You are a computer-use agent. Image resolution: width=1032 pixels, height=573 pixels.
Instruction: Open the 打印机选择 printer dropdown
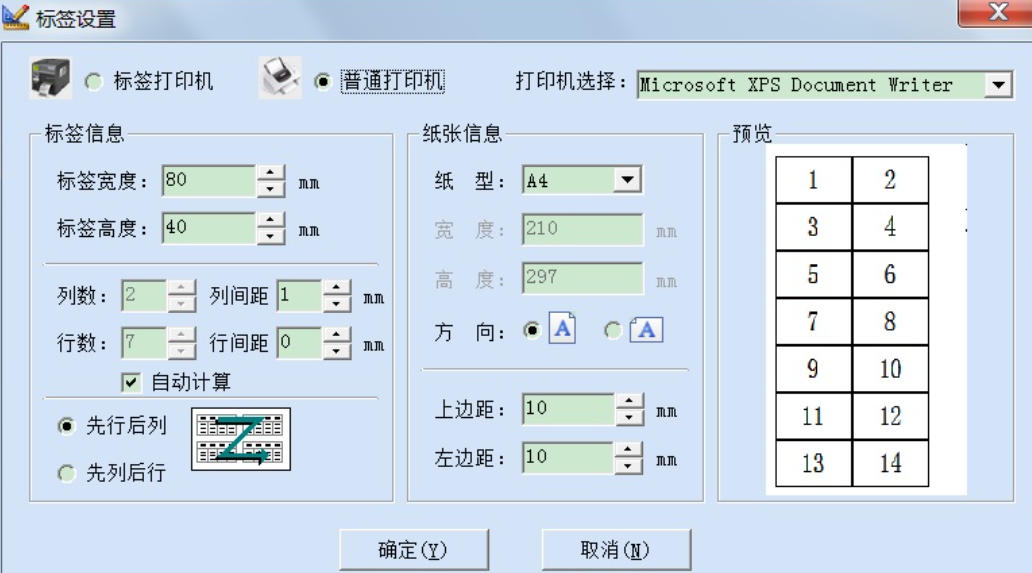pyautogui.click(x=998, y=85)
